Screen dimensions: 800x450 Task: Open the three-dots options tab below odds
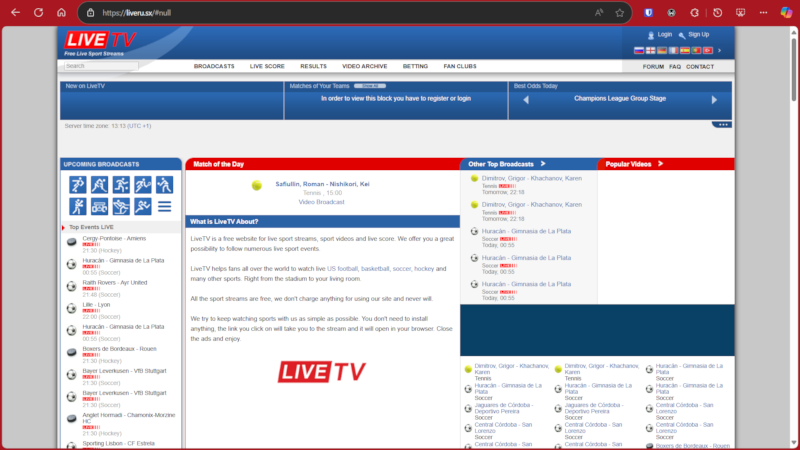[x=722, y=125]
